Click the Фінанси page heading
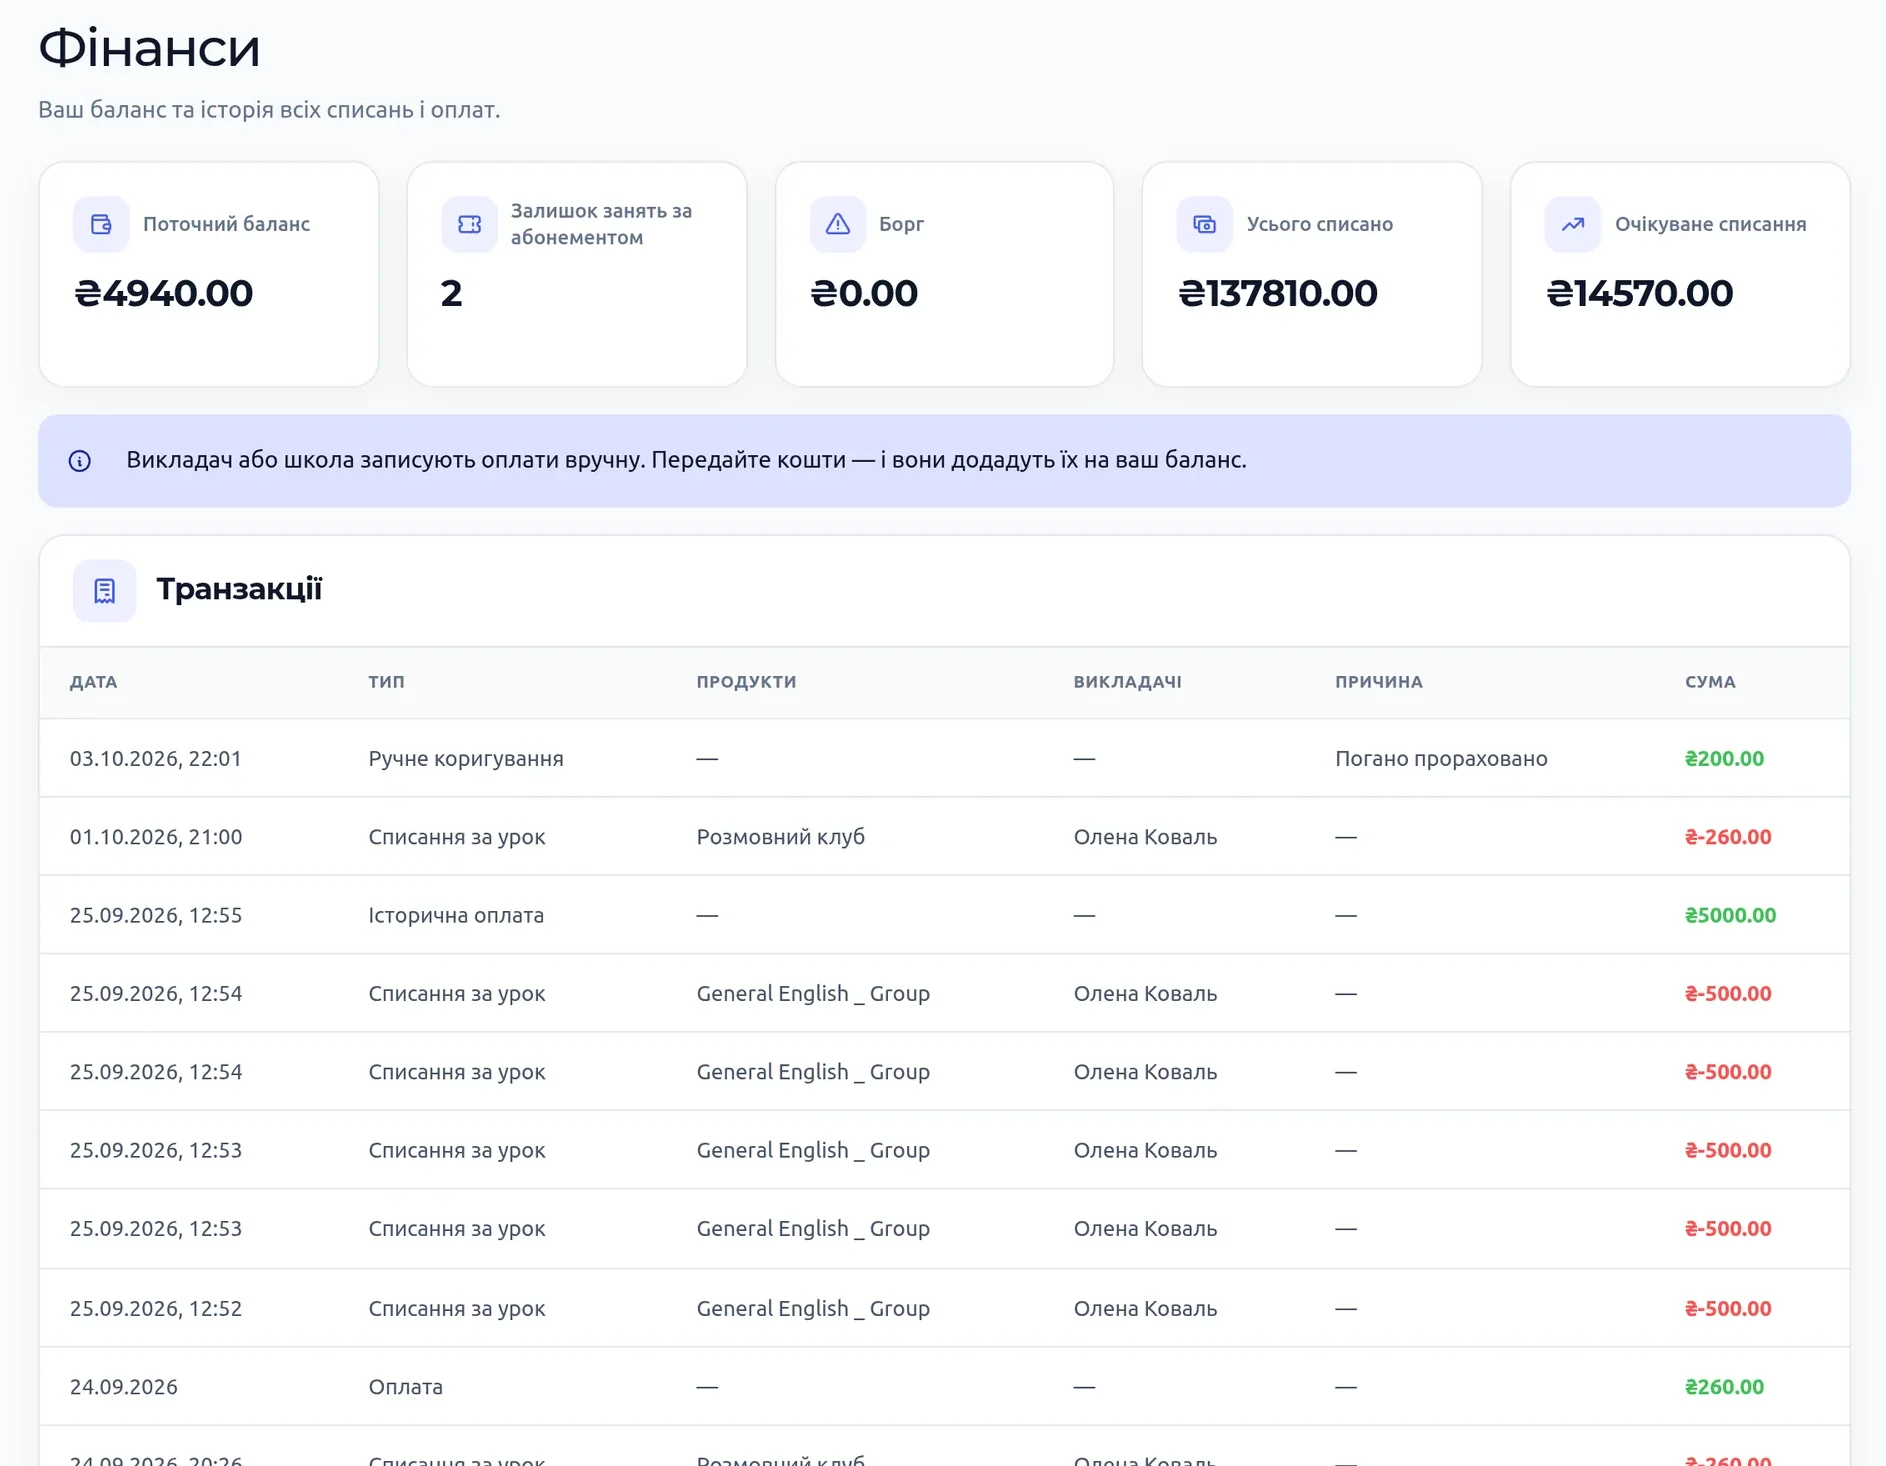Screen dimensions: 1886x1466 click(x=150, y=48)
